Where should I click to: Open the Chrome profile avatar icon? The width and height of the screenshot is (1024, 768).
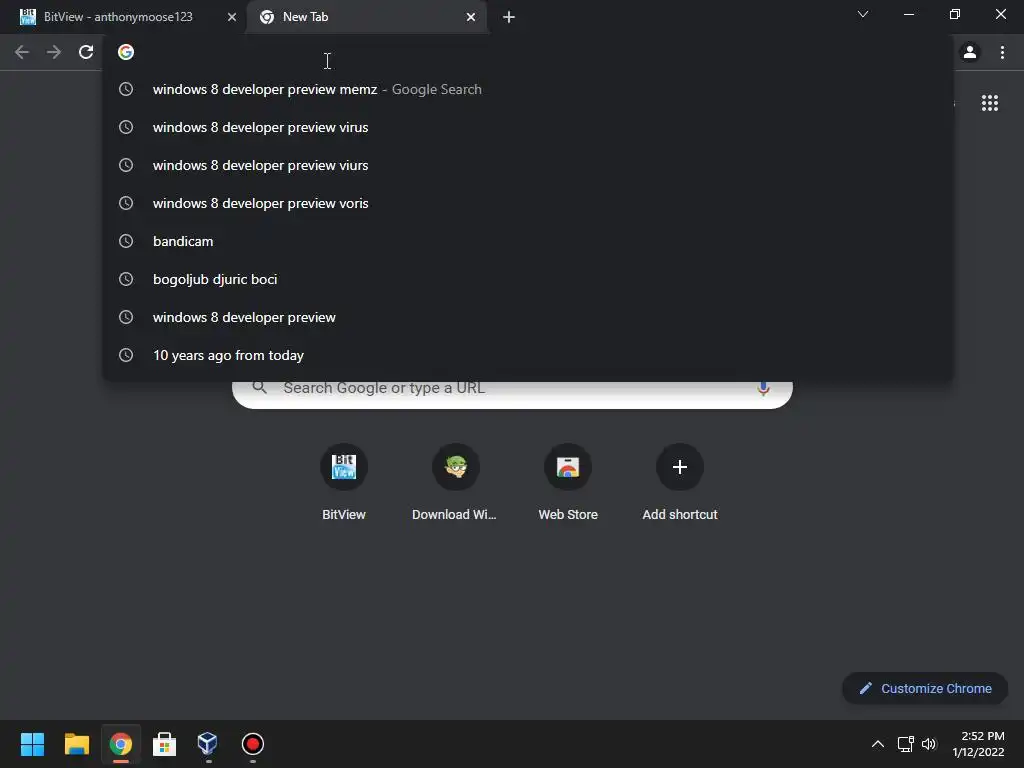coord(970,52)
